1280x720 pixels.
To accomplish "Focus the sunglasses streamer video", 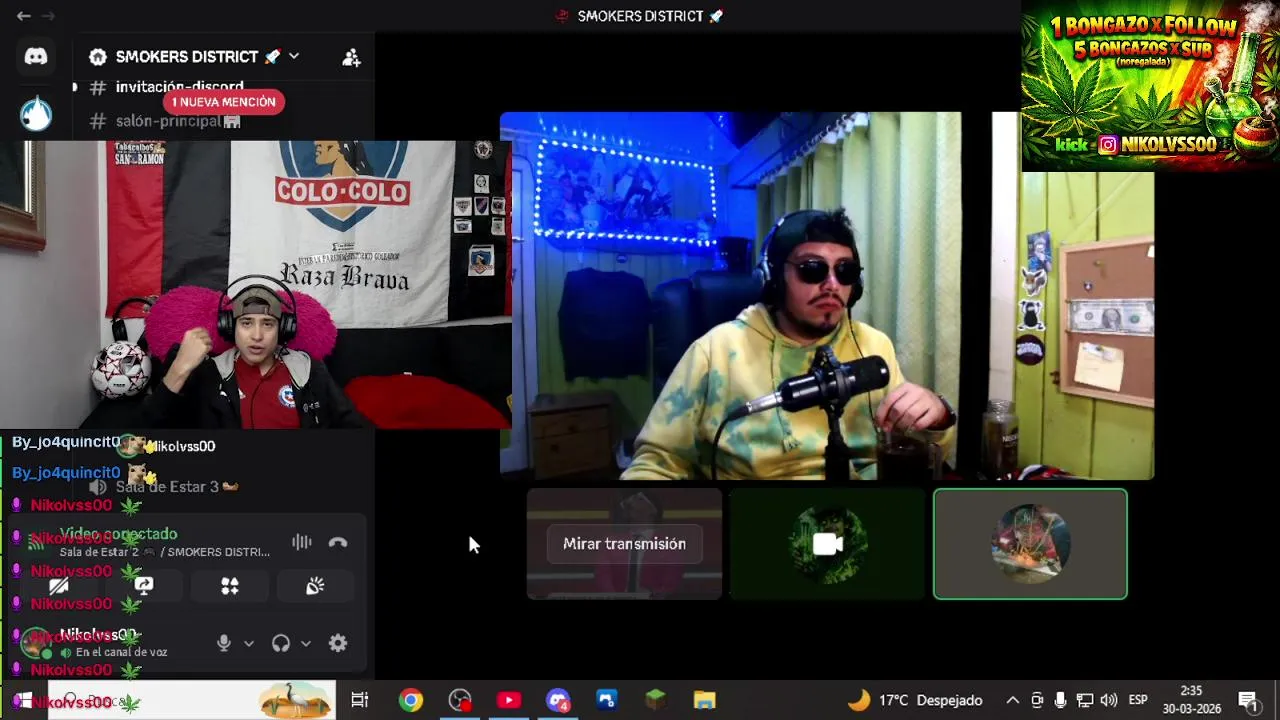I will tap(827, 296).
